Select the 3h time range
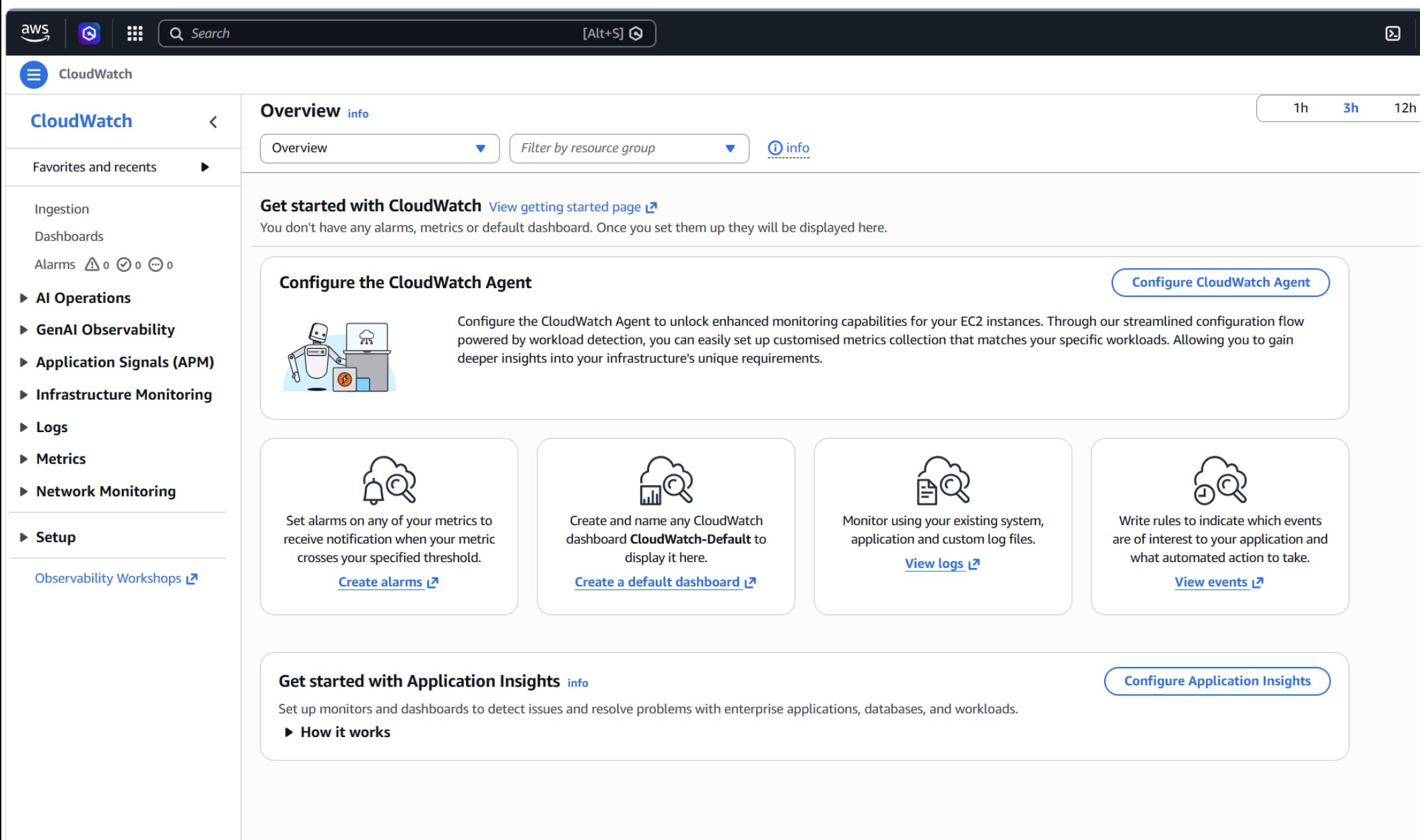This screenshot has width=1428, height=840. click(x=1351, y=108)
